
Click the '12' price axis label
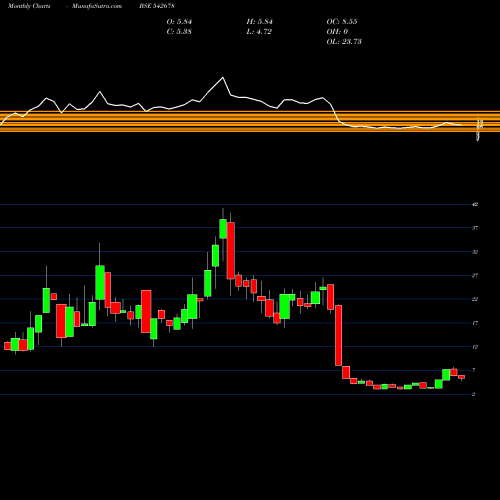475,347
